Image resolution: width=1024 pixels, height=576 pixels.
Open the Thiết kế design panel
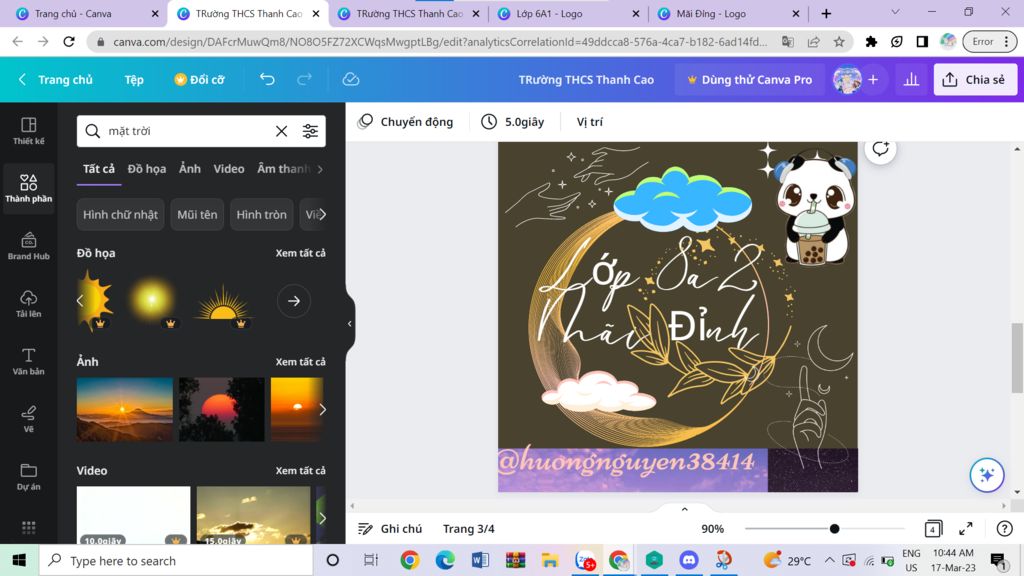(29, 131)
